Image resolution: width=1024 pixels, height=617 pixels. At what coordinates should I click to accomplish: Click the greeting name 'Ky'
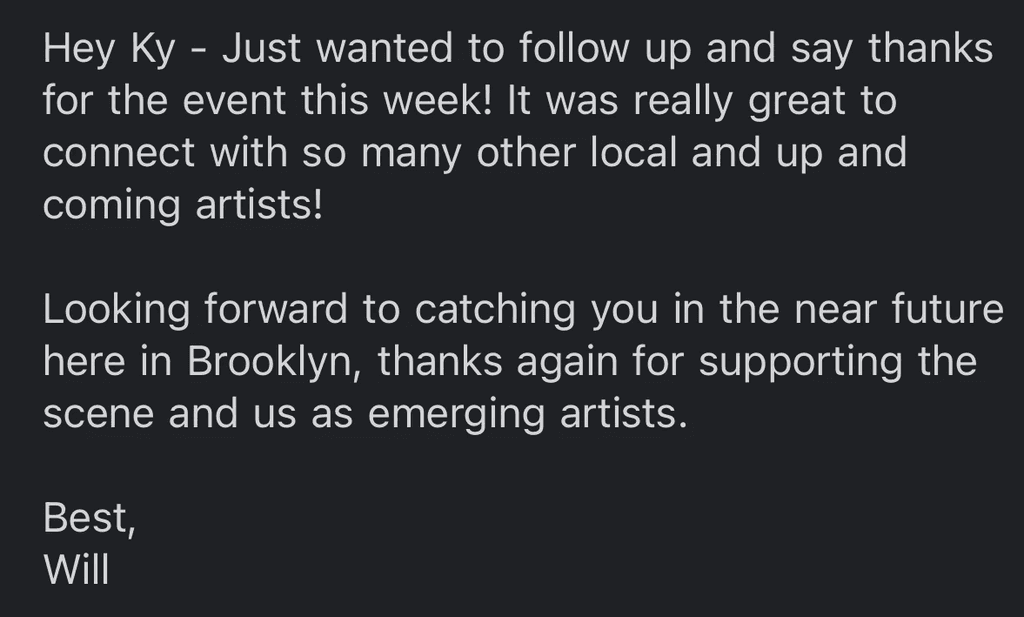point(153,50)
